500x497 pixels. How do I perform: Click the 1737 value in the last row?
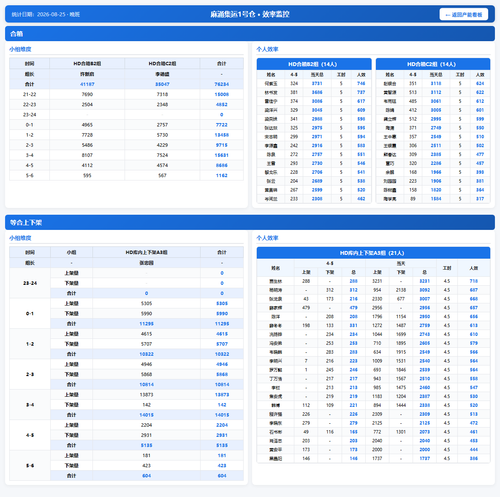377,458
